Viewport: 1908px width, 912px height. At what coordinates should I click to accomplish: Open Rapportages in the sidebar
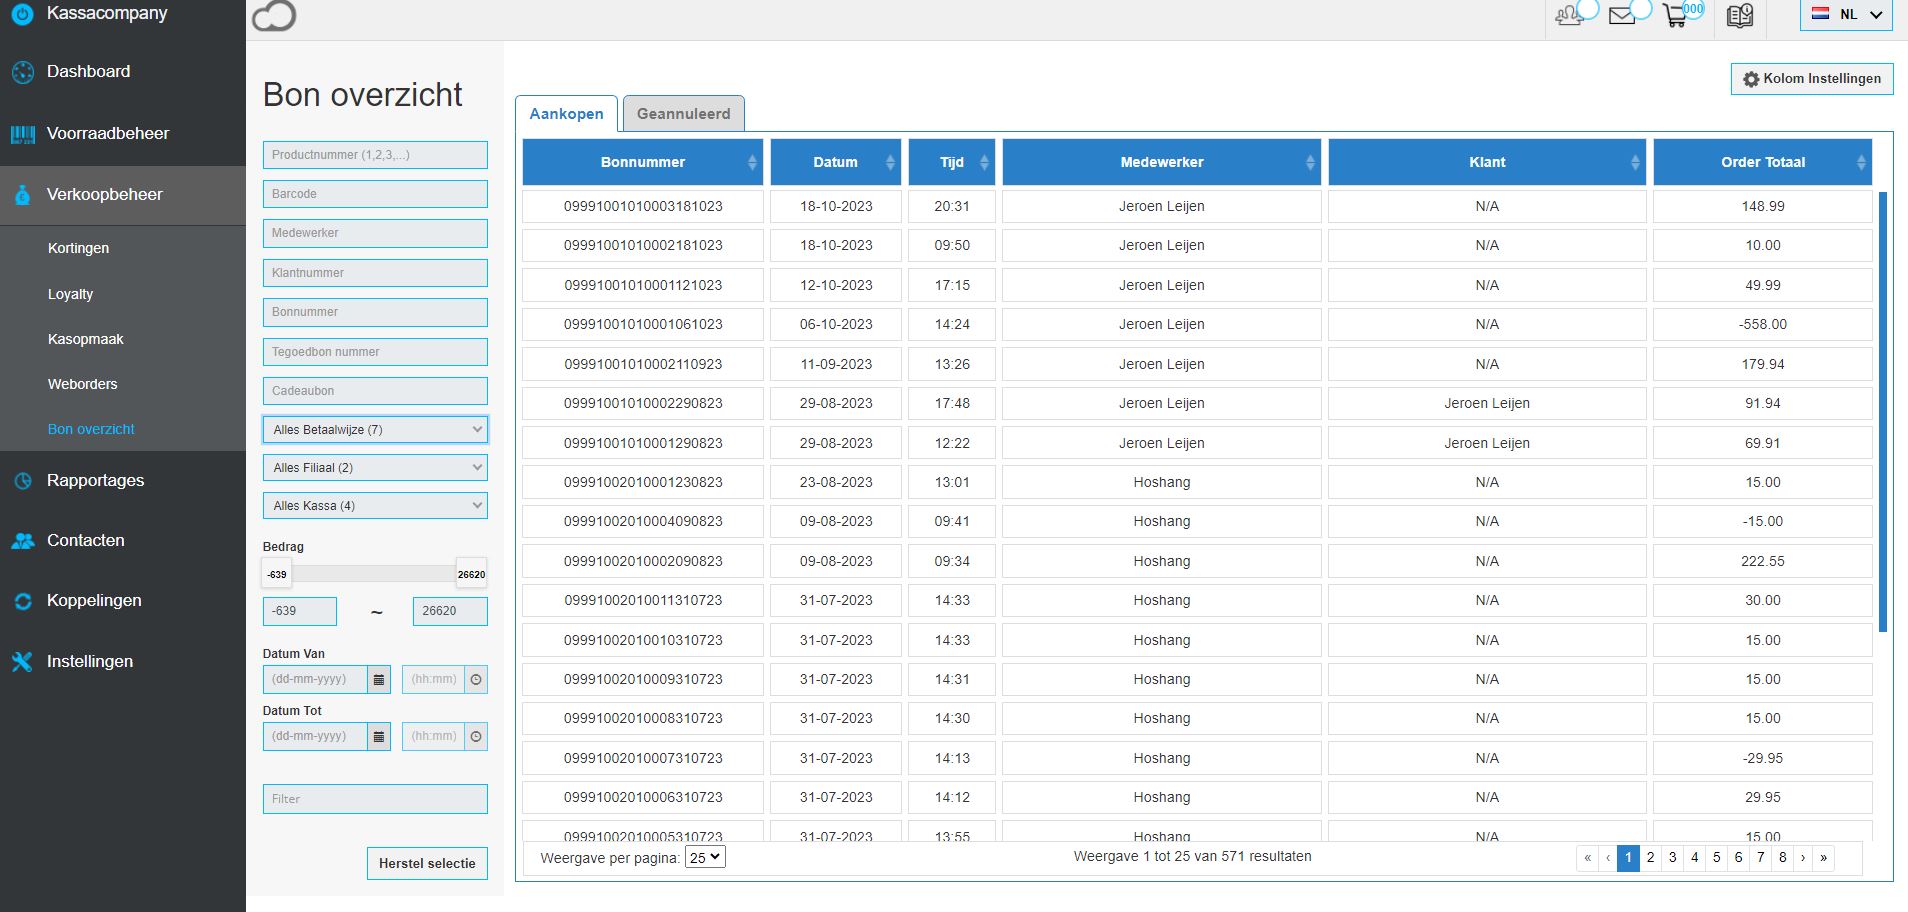pyautogui.click(x=95, y=481)
